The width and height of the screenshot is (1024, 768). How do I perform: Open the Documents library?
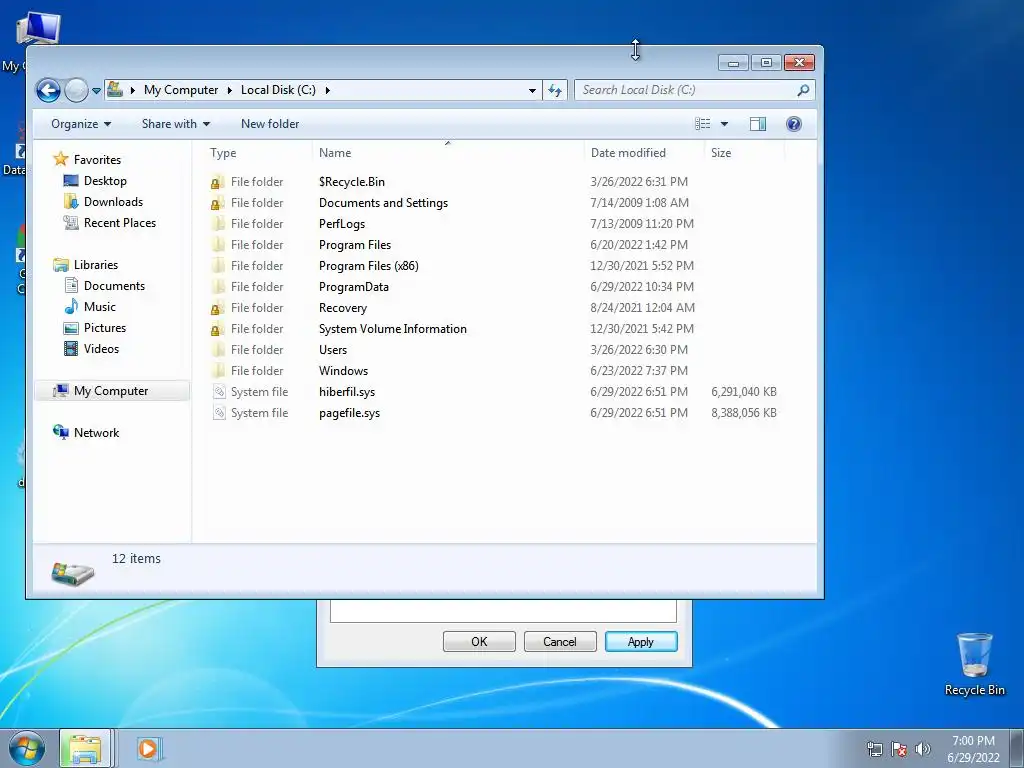[x=114, y=285]
